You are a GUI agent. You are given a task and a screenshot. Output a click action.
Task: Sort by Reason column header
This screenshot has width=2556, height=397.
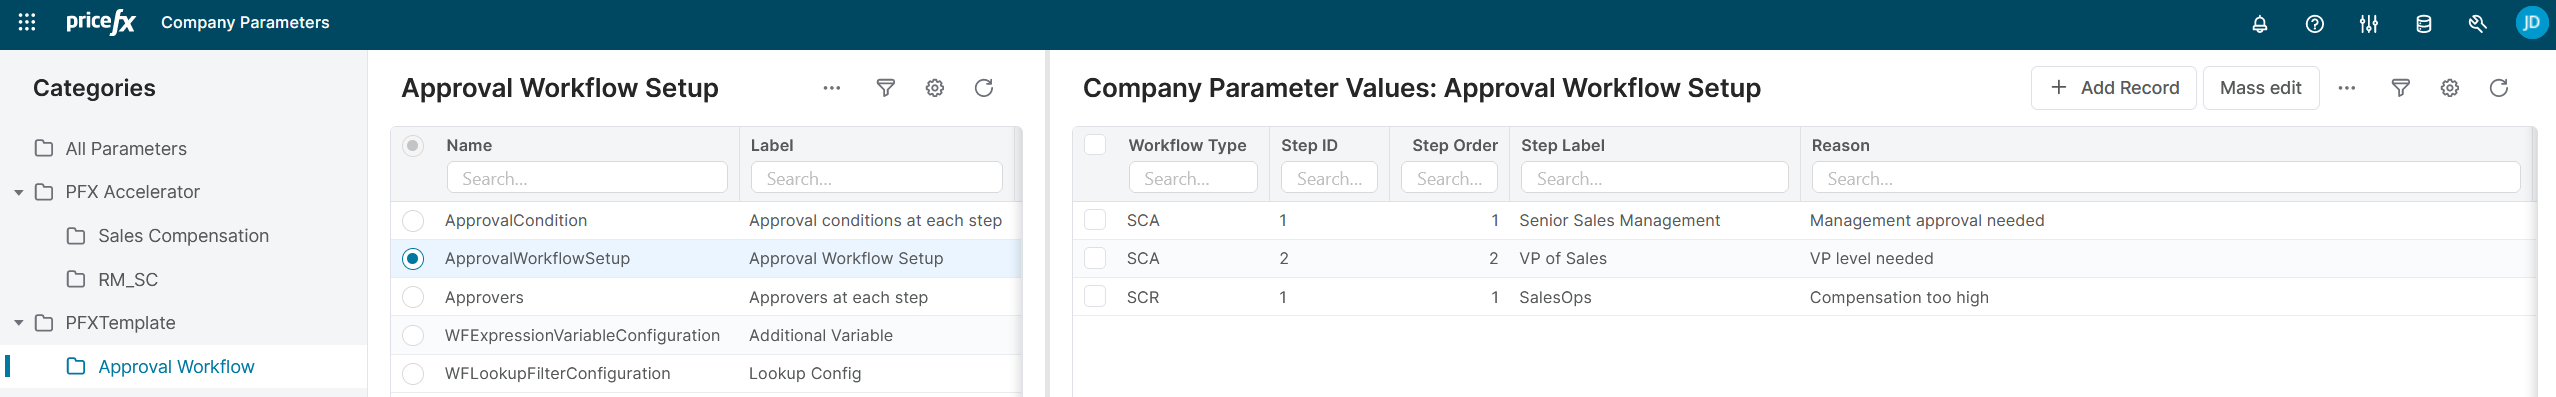coord(1840,145)
